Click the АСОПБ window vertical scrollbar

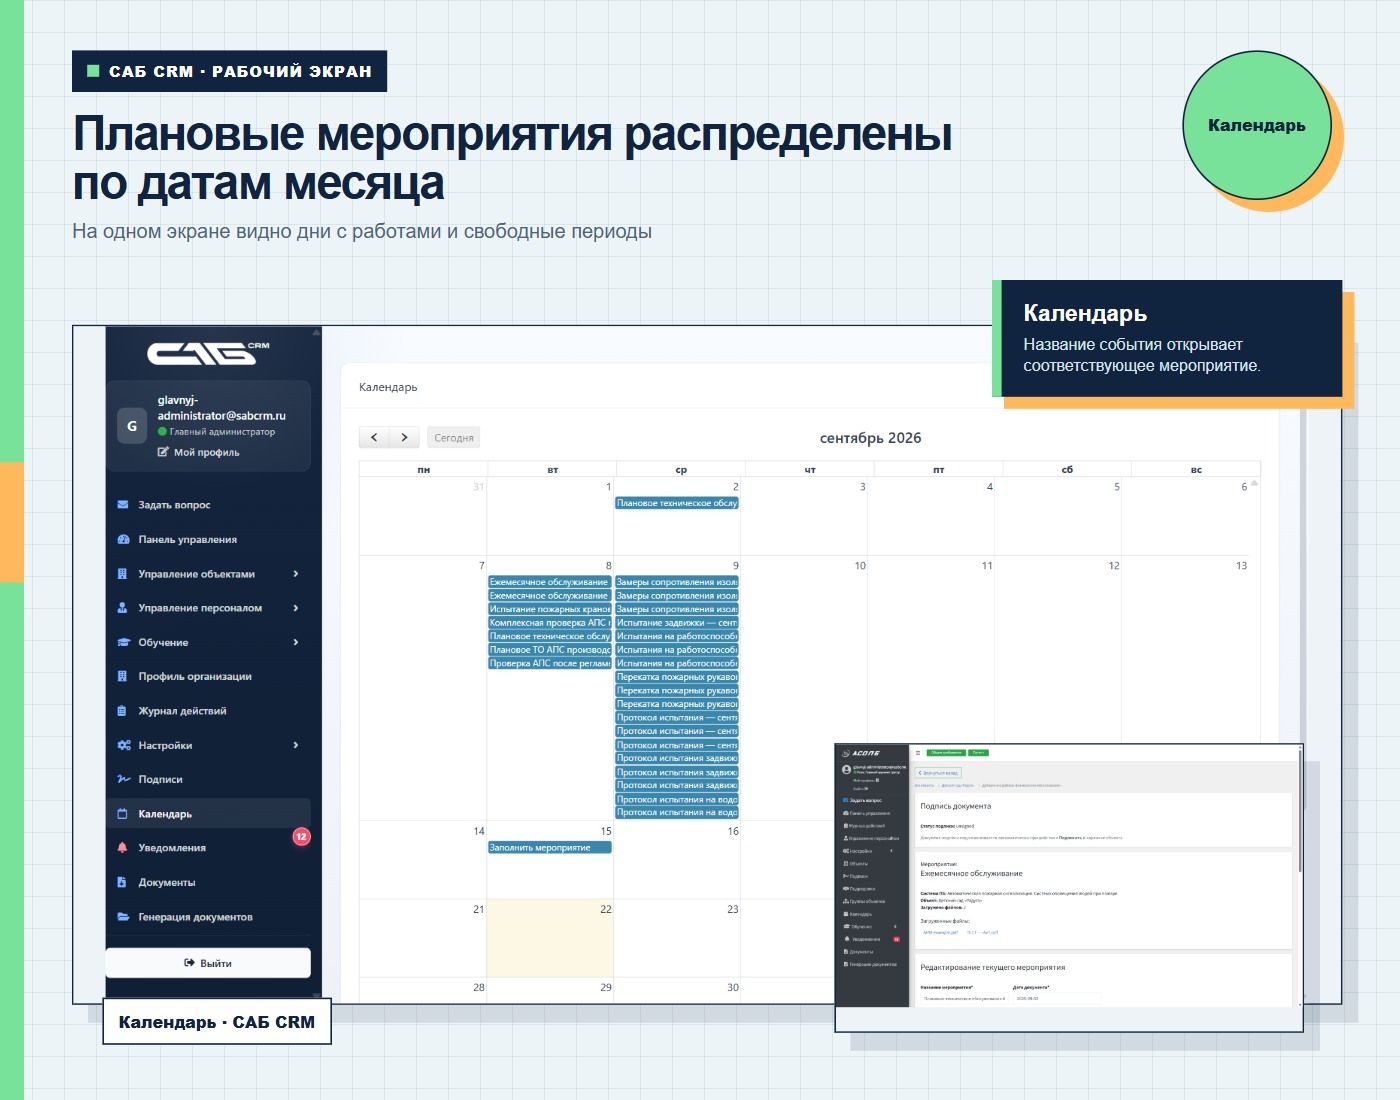(x=1299, y=810)
